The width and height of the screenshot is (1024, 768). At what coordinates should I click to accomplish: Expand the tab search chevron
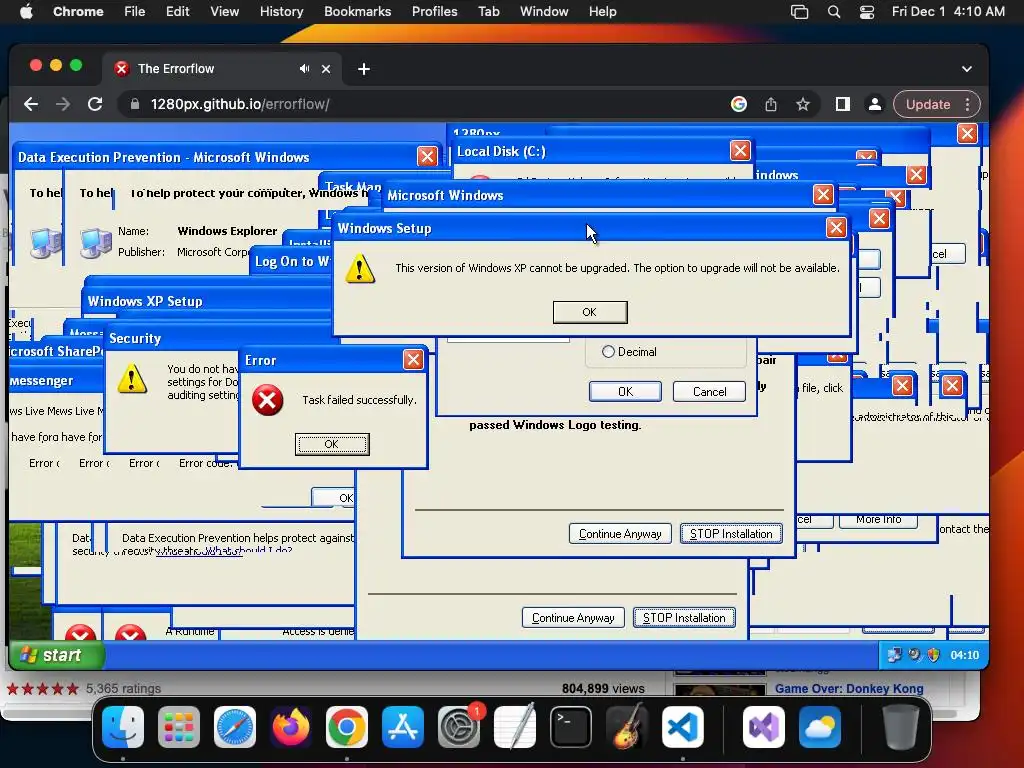coord(967,69)
